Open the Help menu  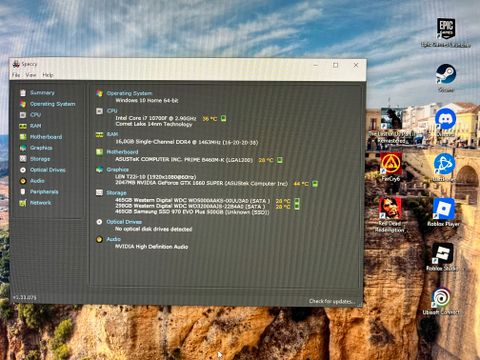[48, 75]
